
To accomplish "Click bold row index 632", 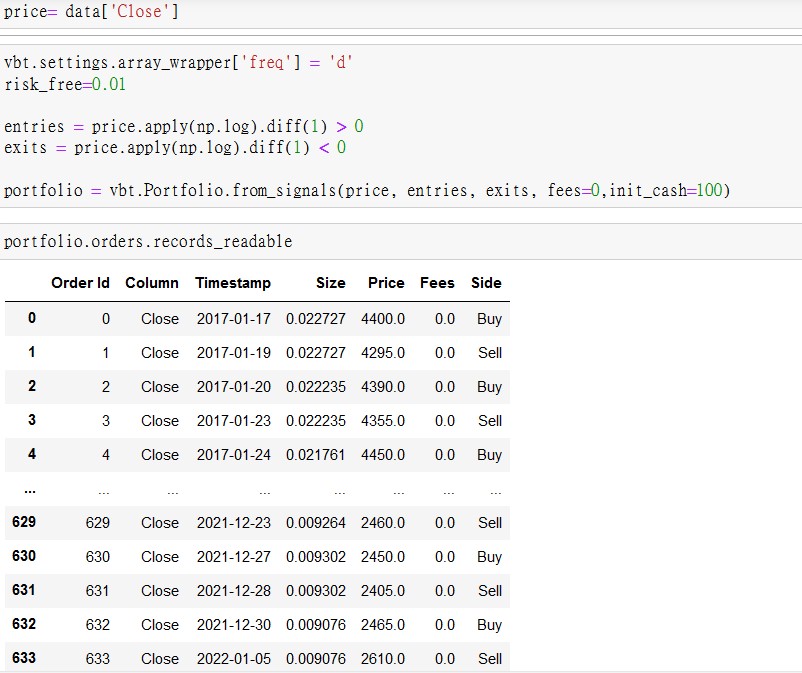I will coord(24,624).
